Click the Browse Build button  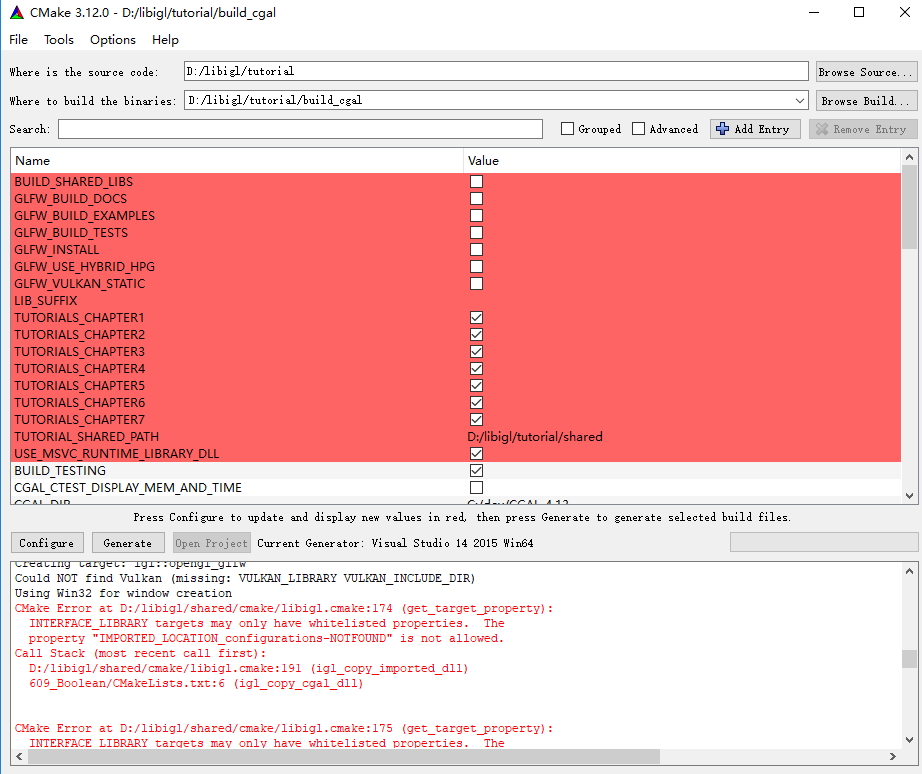click(x=865, y=100)
